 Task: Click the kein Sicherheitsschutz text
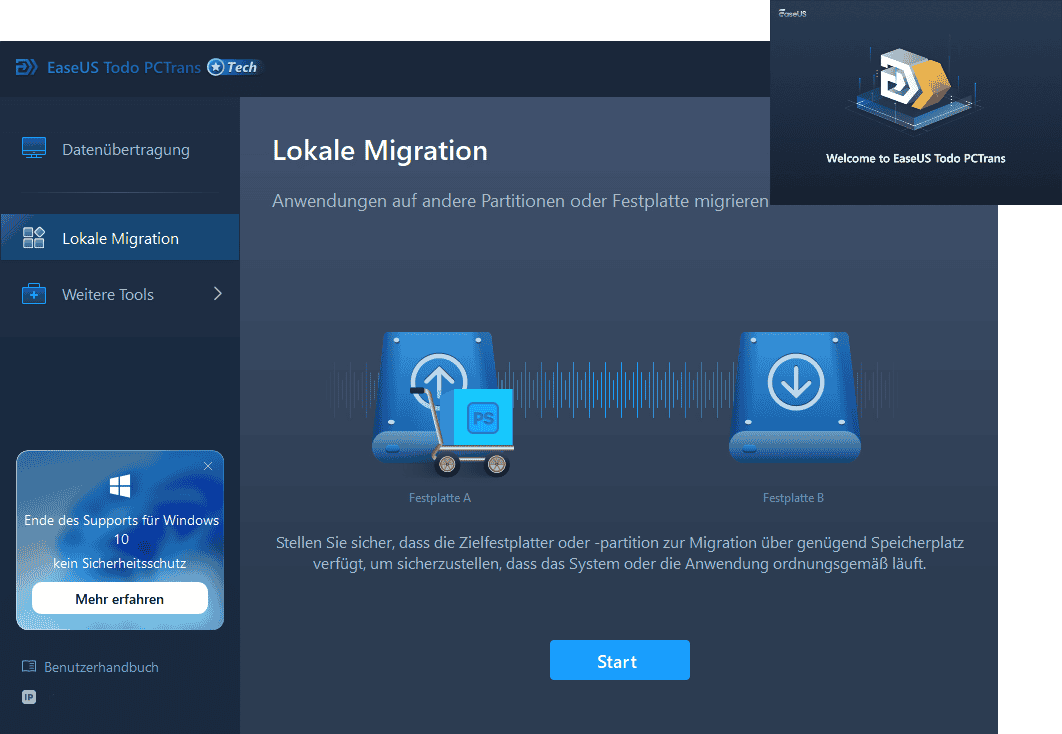coord(120,563)
